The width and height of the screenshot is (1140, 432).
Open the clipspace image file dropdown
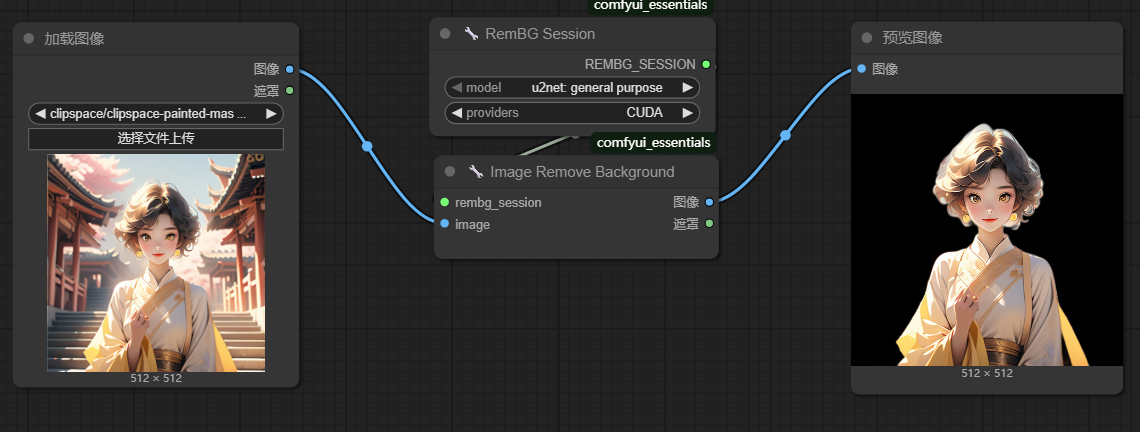pyautogui.click(x=155, y=114)
